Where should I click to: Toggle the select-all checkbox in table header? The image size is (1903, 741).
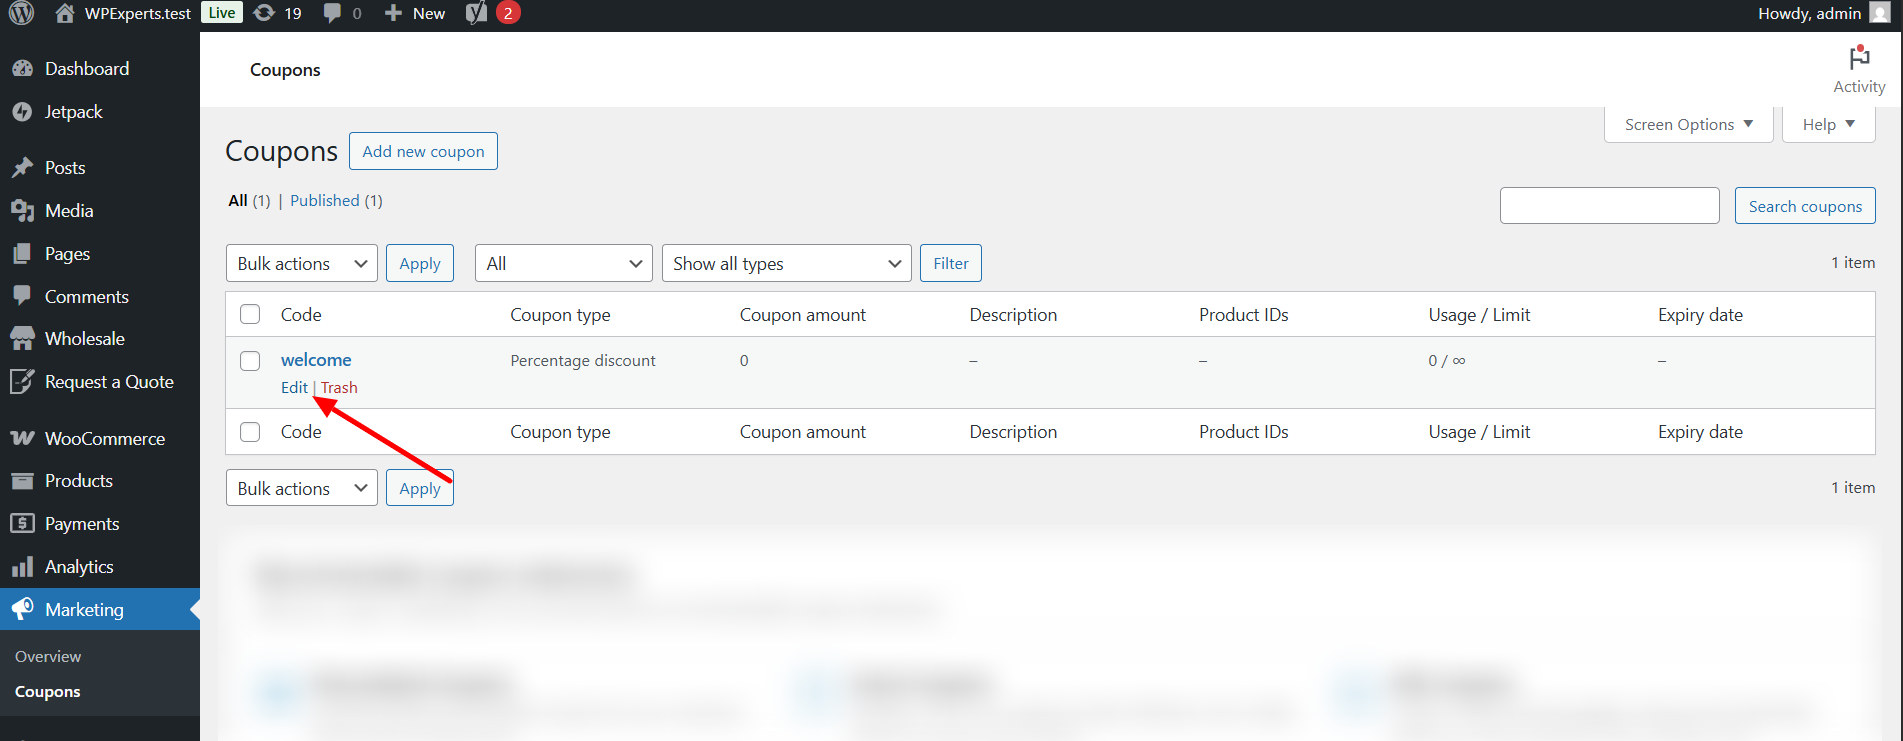point(250,315)
